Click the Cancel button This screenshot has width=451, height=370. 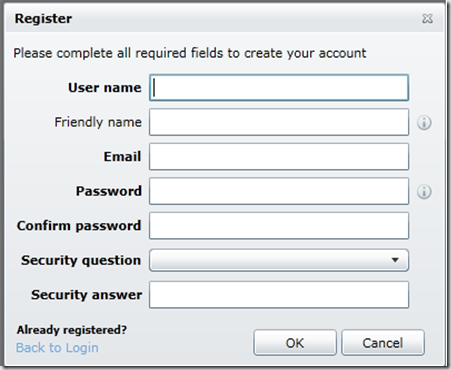tap(383, 343)
